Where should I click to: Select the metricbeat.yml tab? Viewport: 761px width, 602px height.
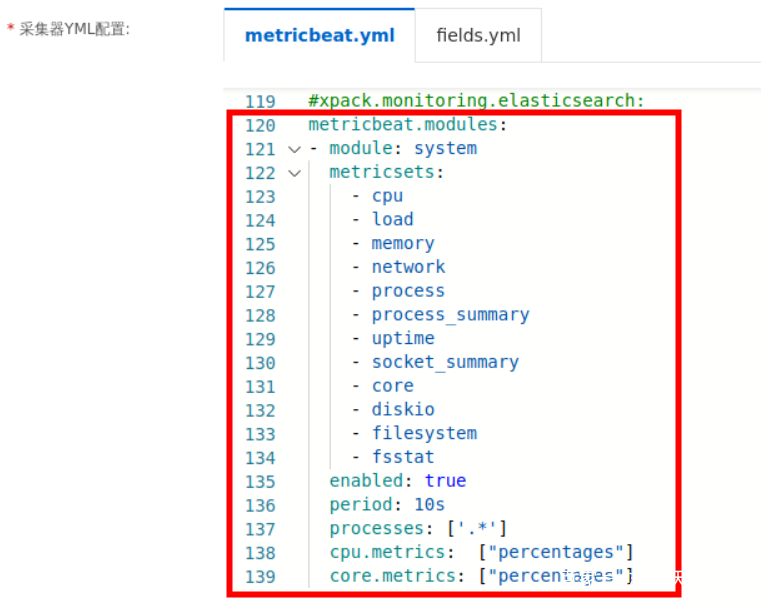click(x=319, y=35)
